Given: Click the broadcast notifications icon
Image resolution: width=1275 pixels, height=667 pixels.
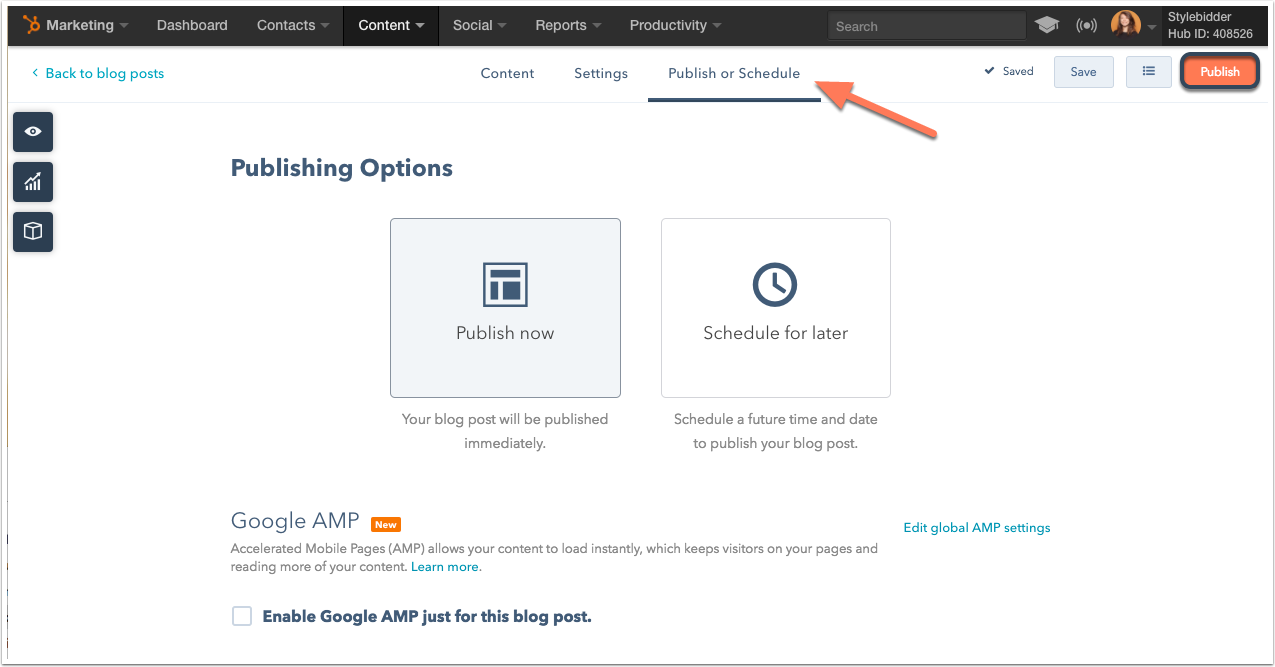Looking at the screenshot, I should (x=1086, y=25).
